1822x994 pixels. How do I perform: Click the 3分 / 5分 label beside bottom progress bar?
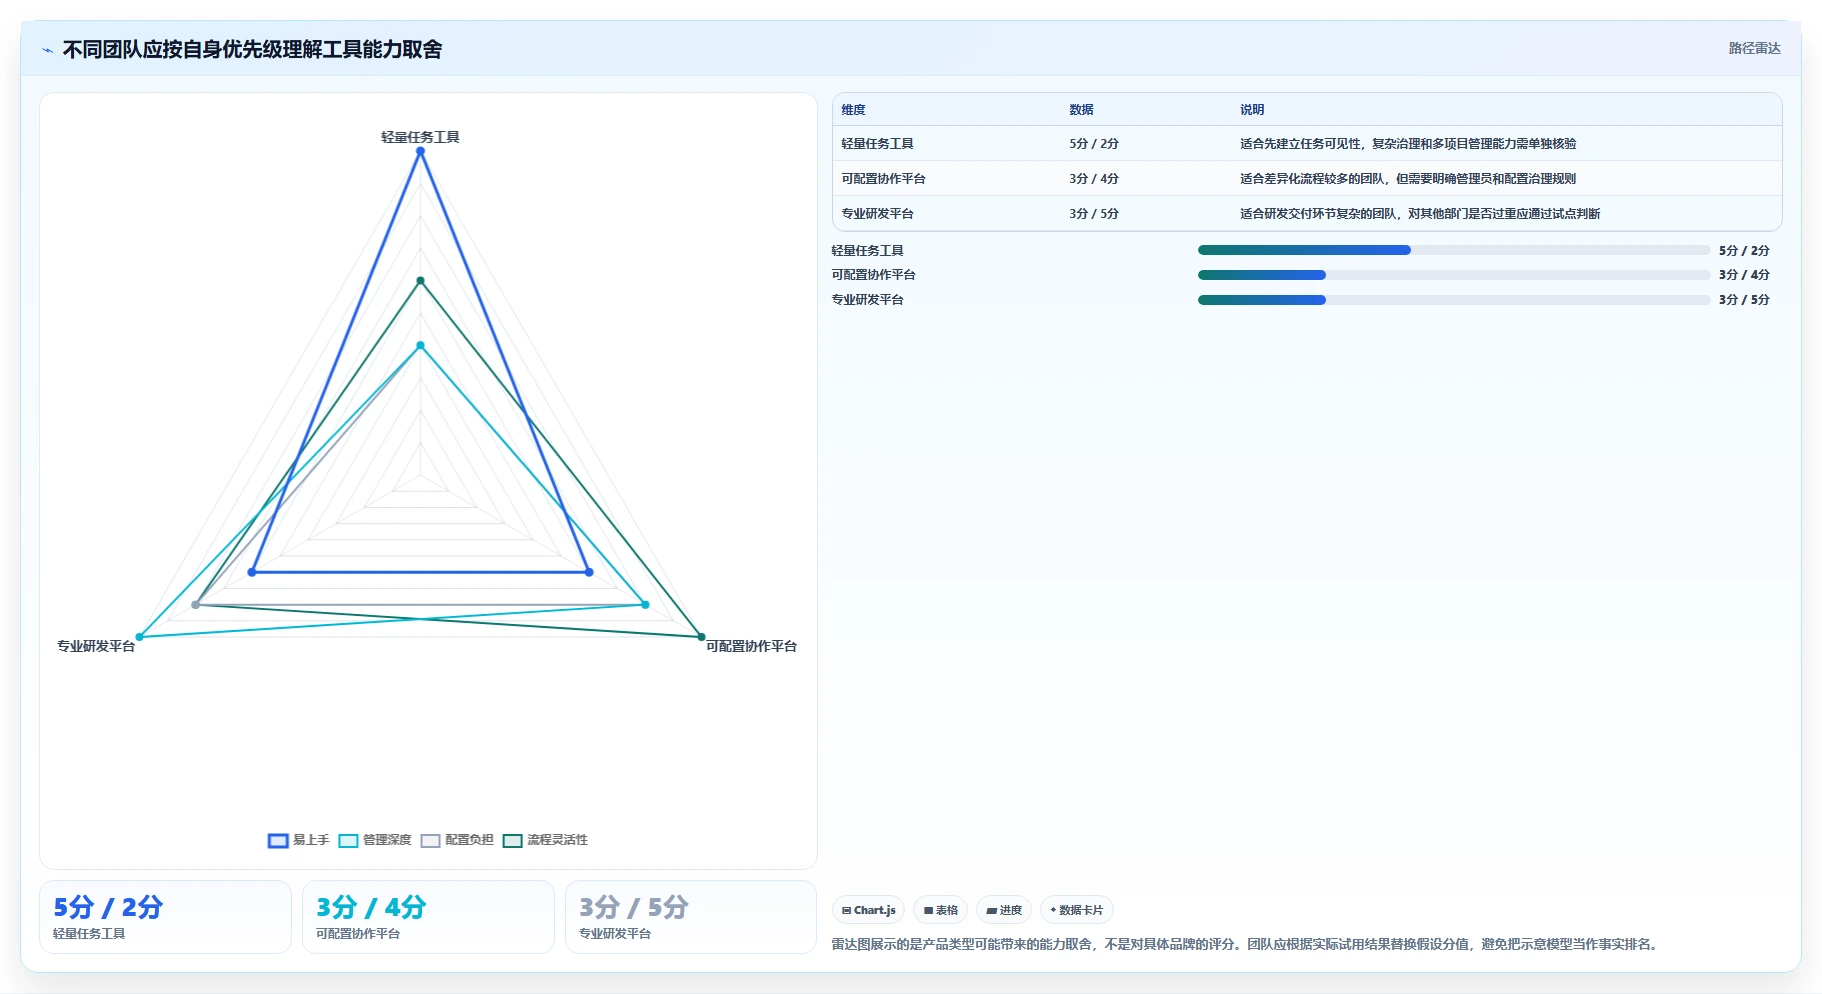[x=1744, y=300]
